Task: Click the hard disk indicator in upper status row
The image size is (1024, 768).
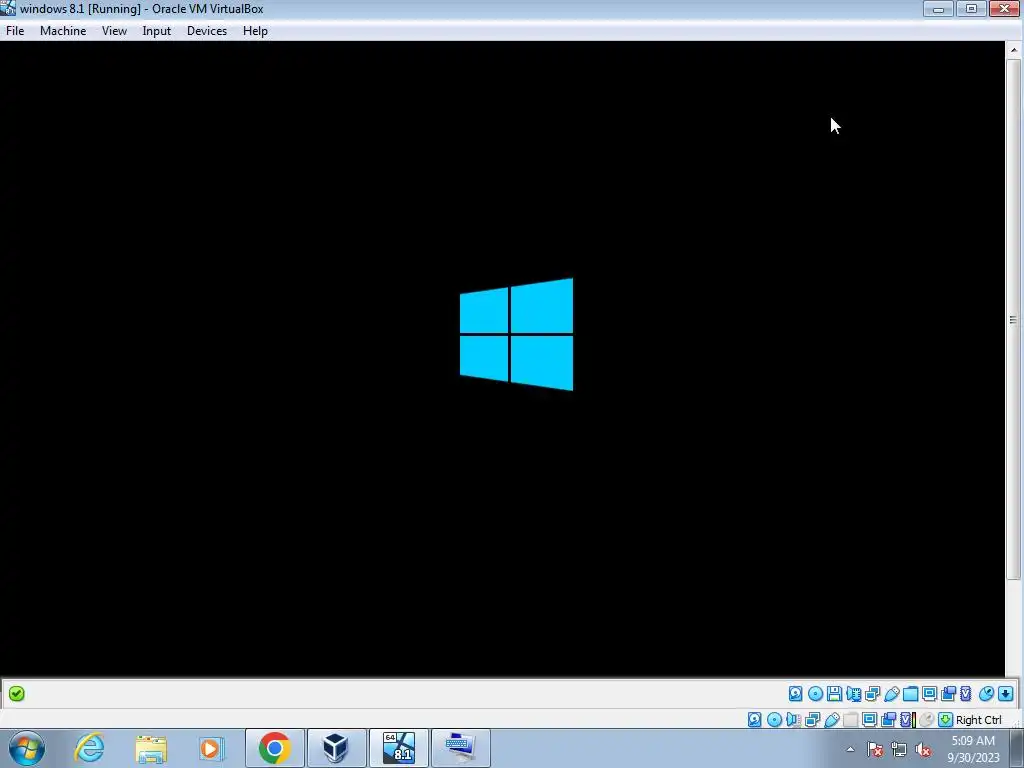Action: pyautogui.click(x=795, y=694)
